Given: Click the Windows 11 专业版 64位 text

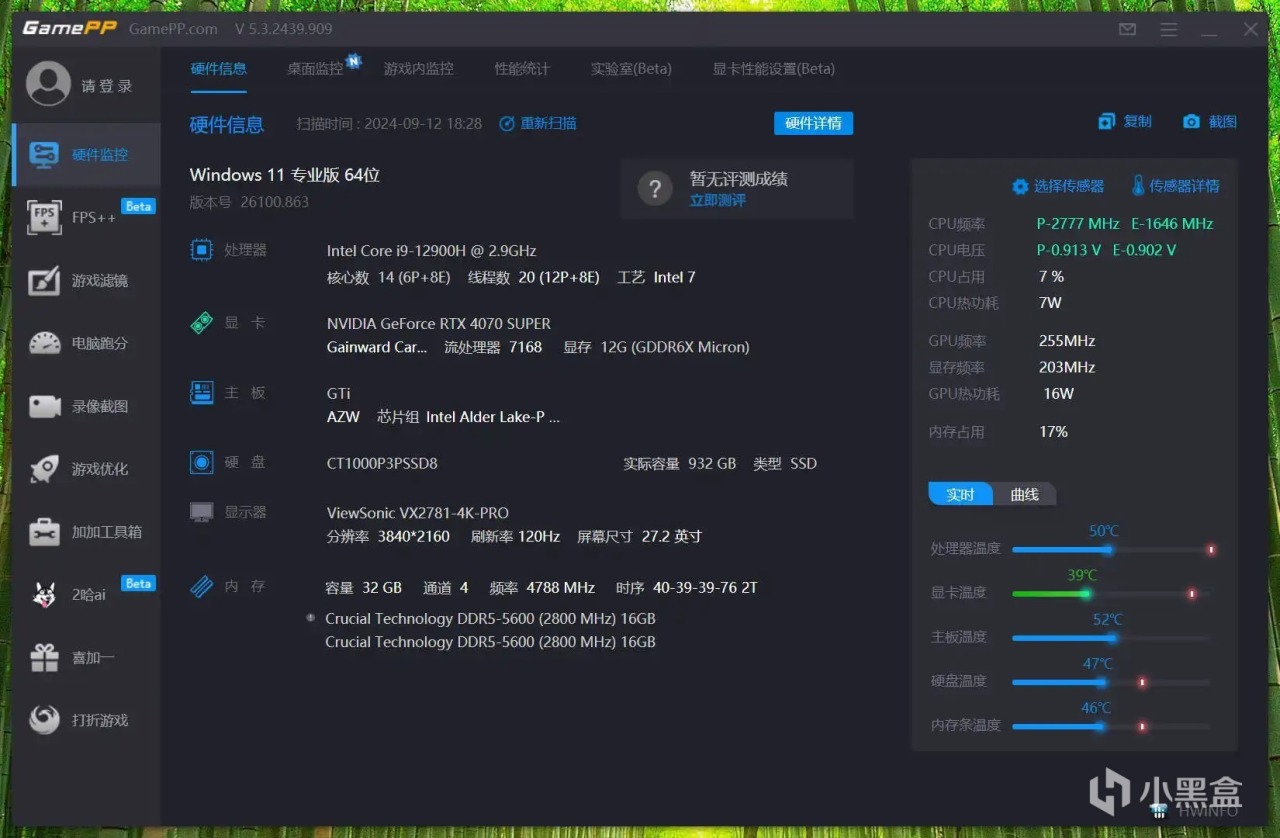Looking at the screenshot, I should click(285, 175).
